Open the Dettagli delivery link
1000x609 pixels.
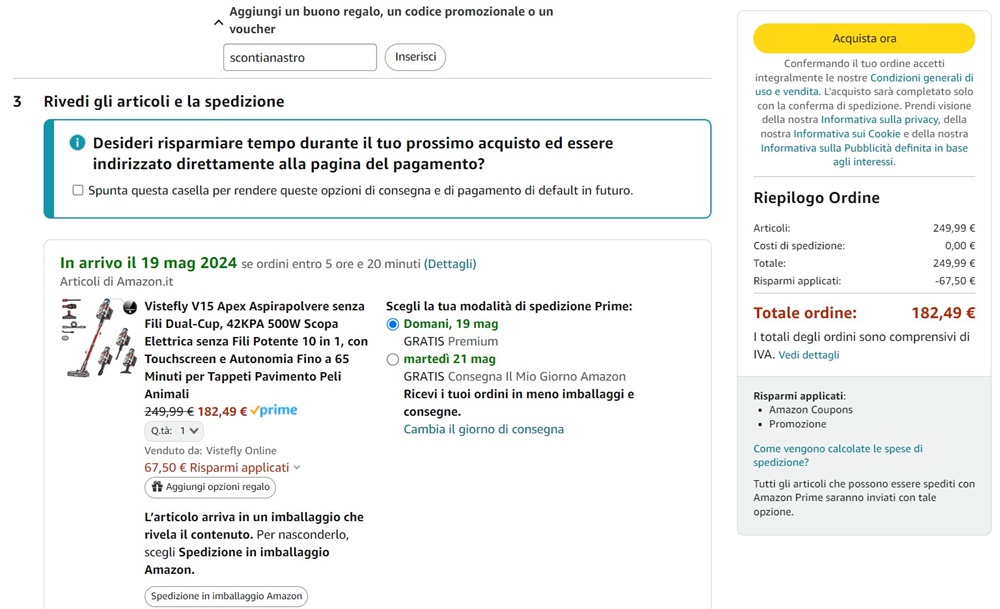[x=450, y=263]
